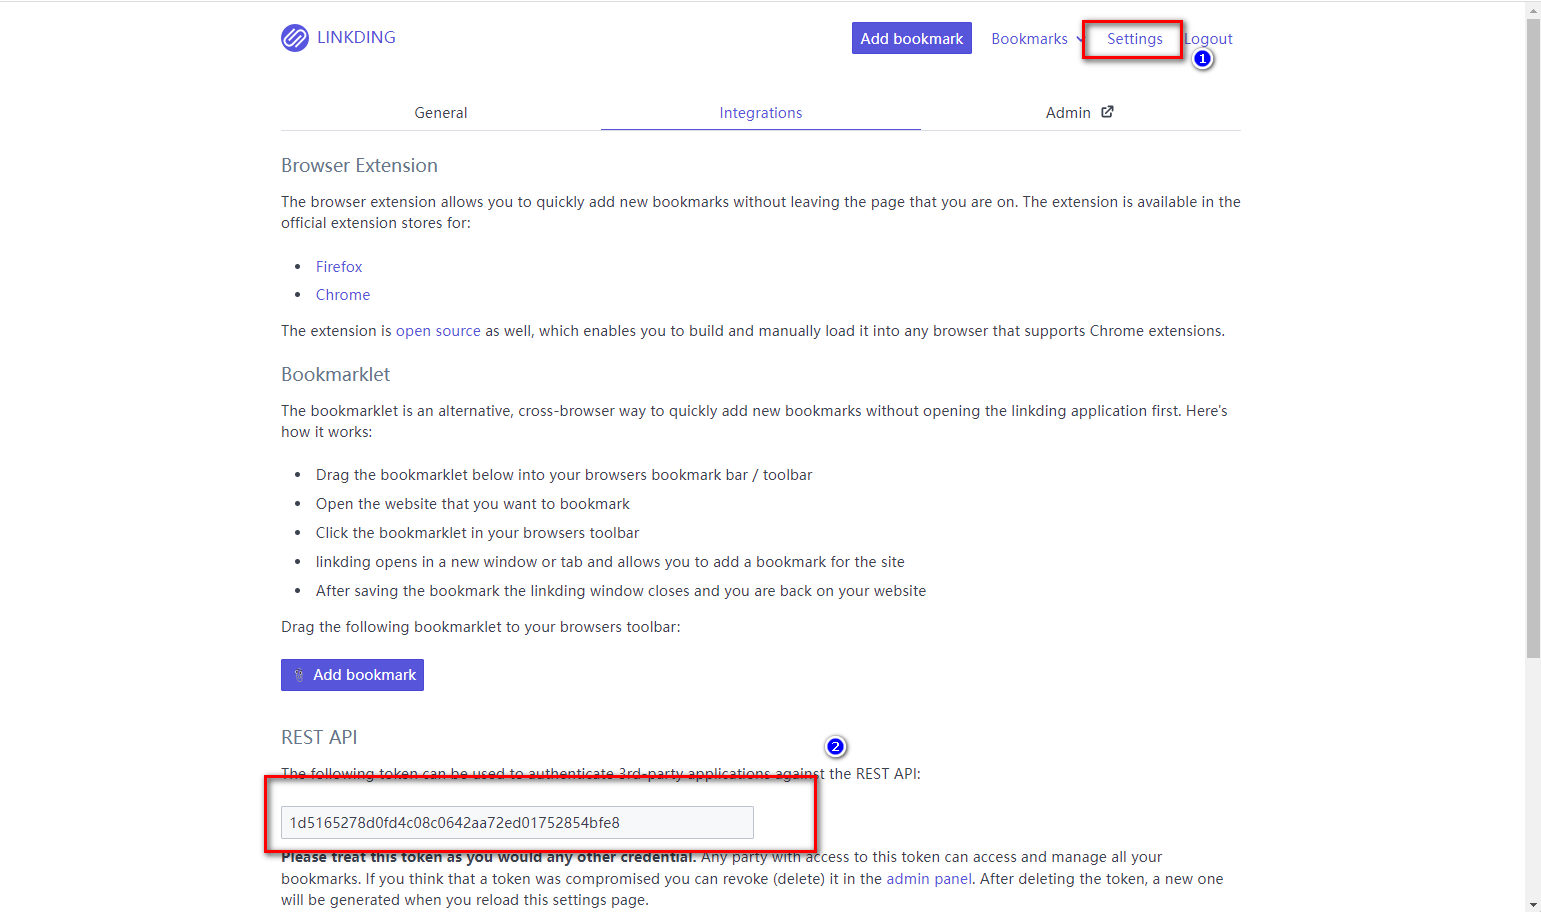Screen dimensions: 1541x912
Task: Open Settings from the top navigation
Action: [1134, 39]
